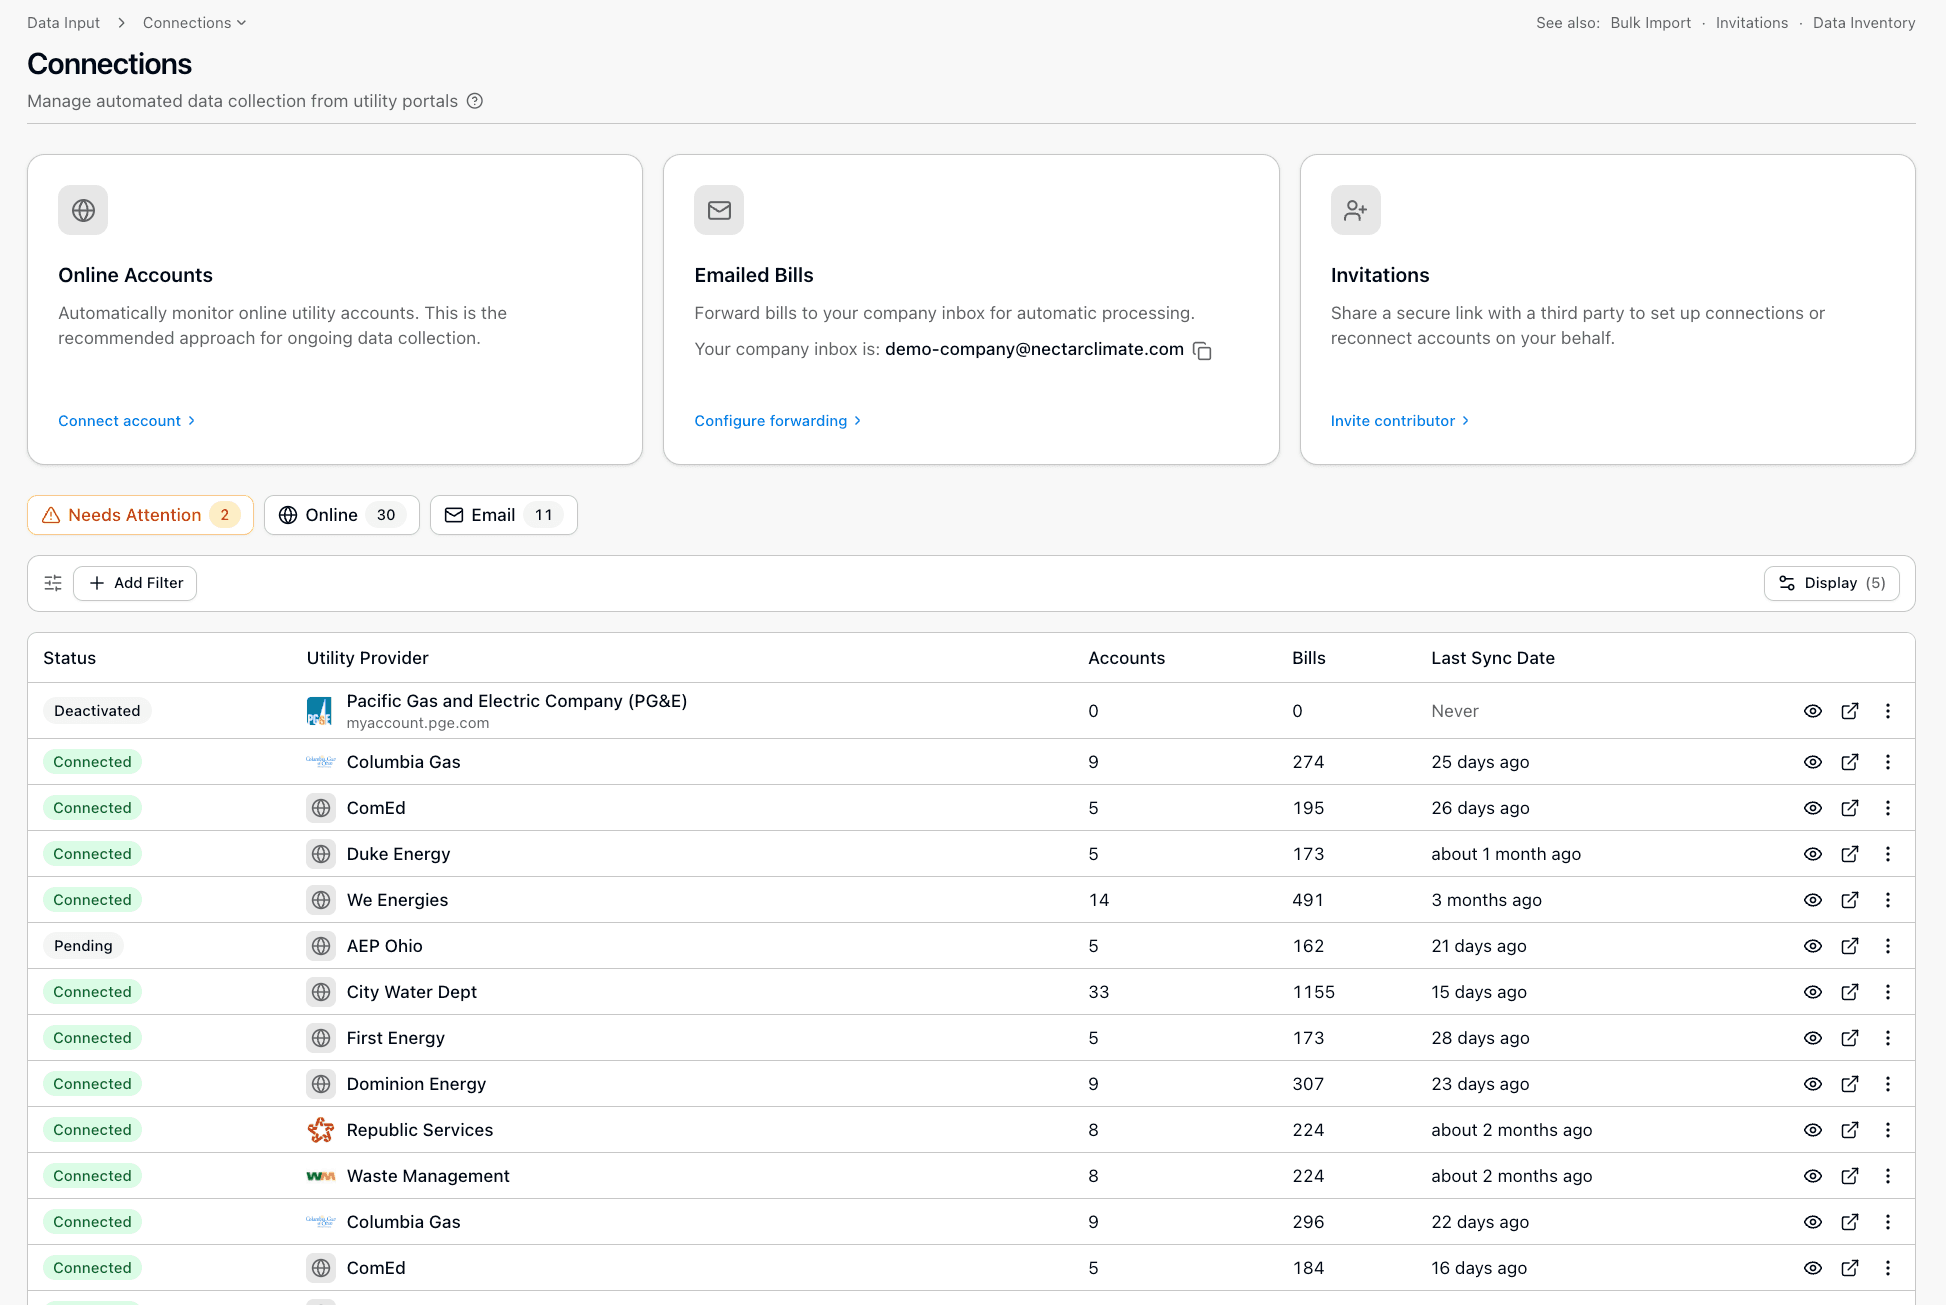Copy the company inbox email address

[1202, 351]
